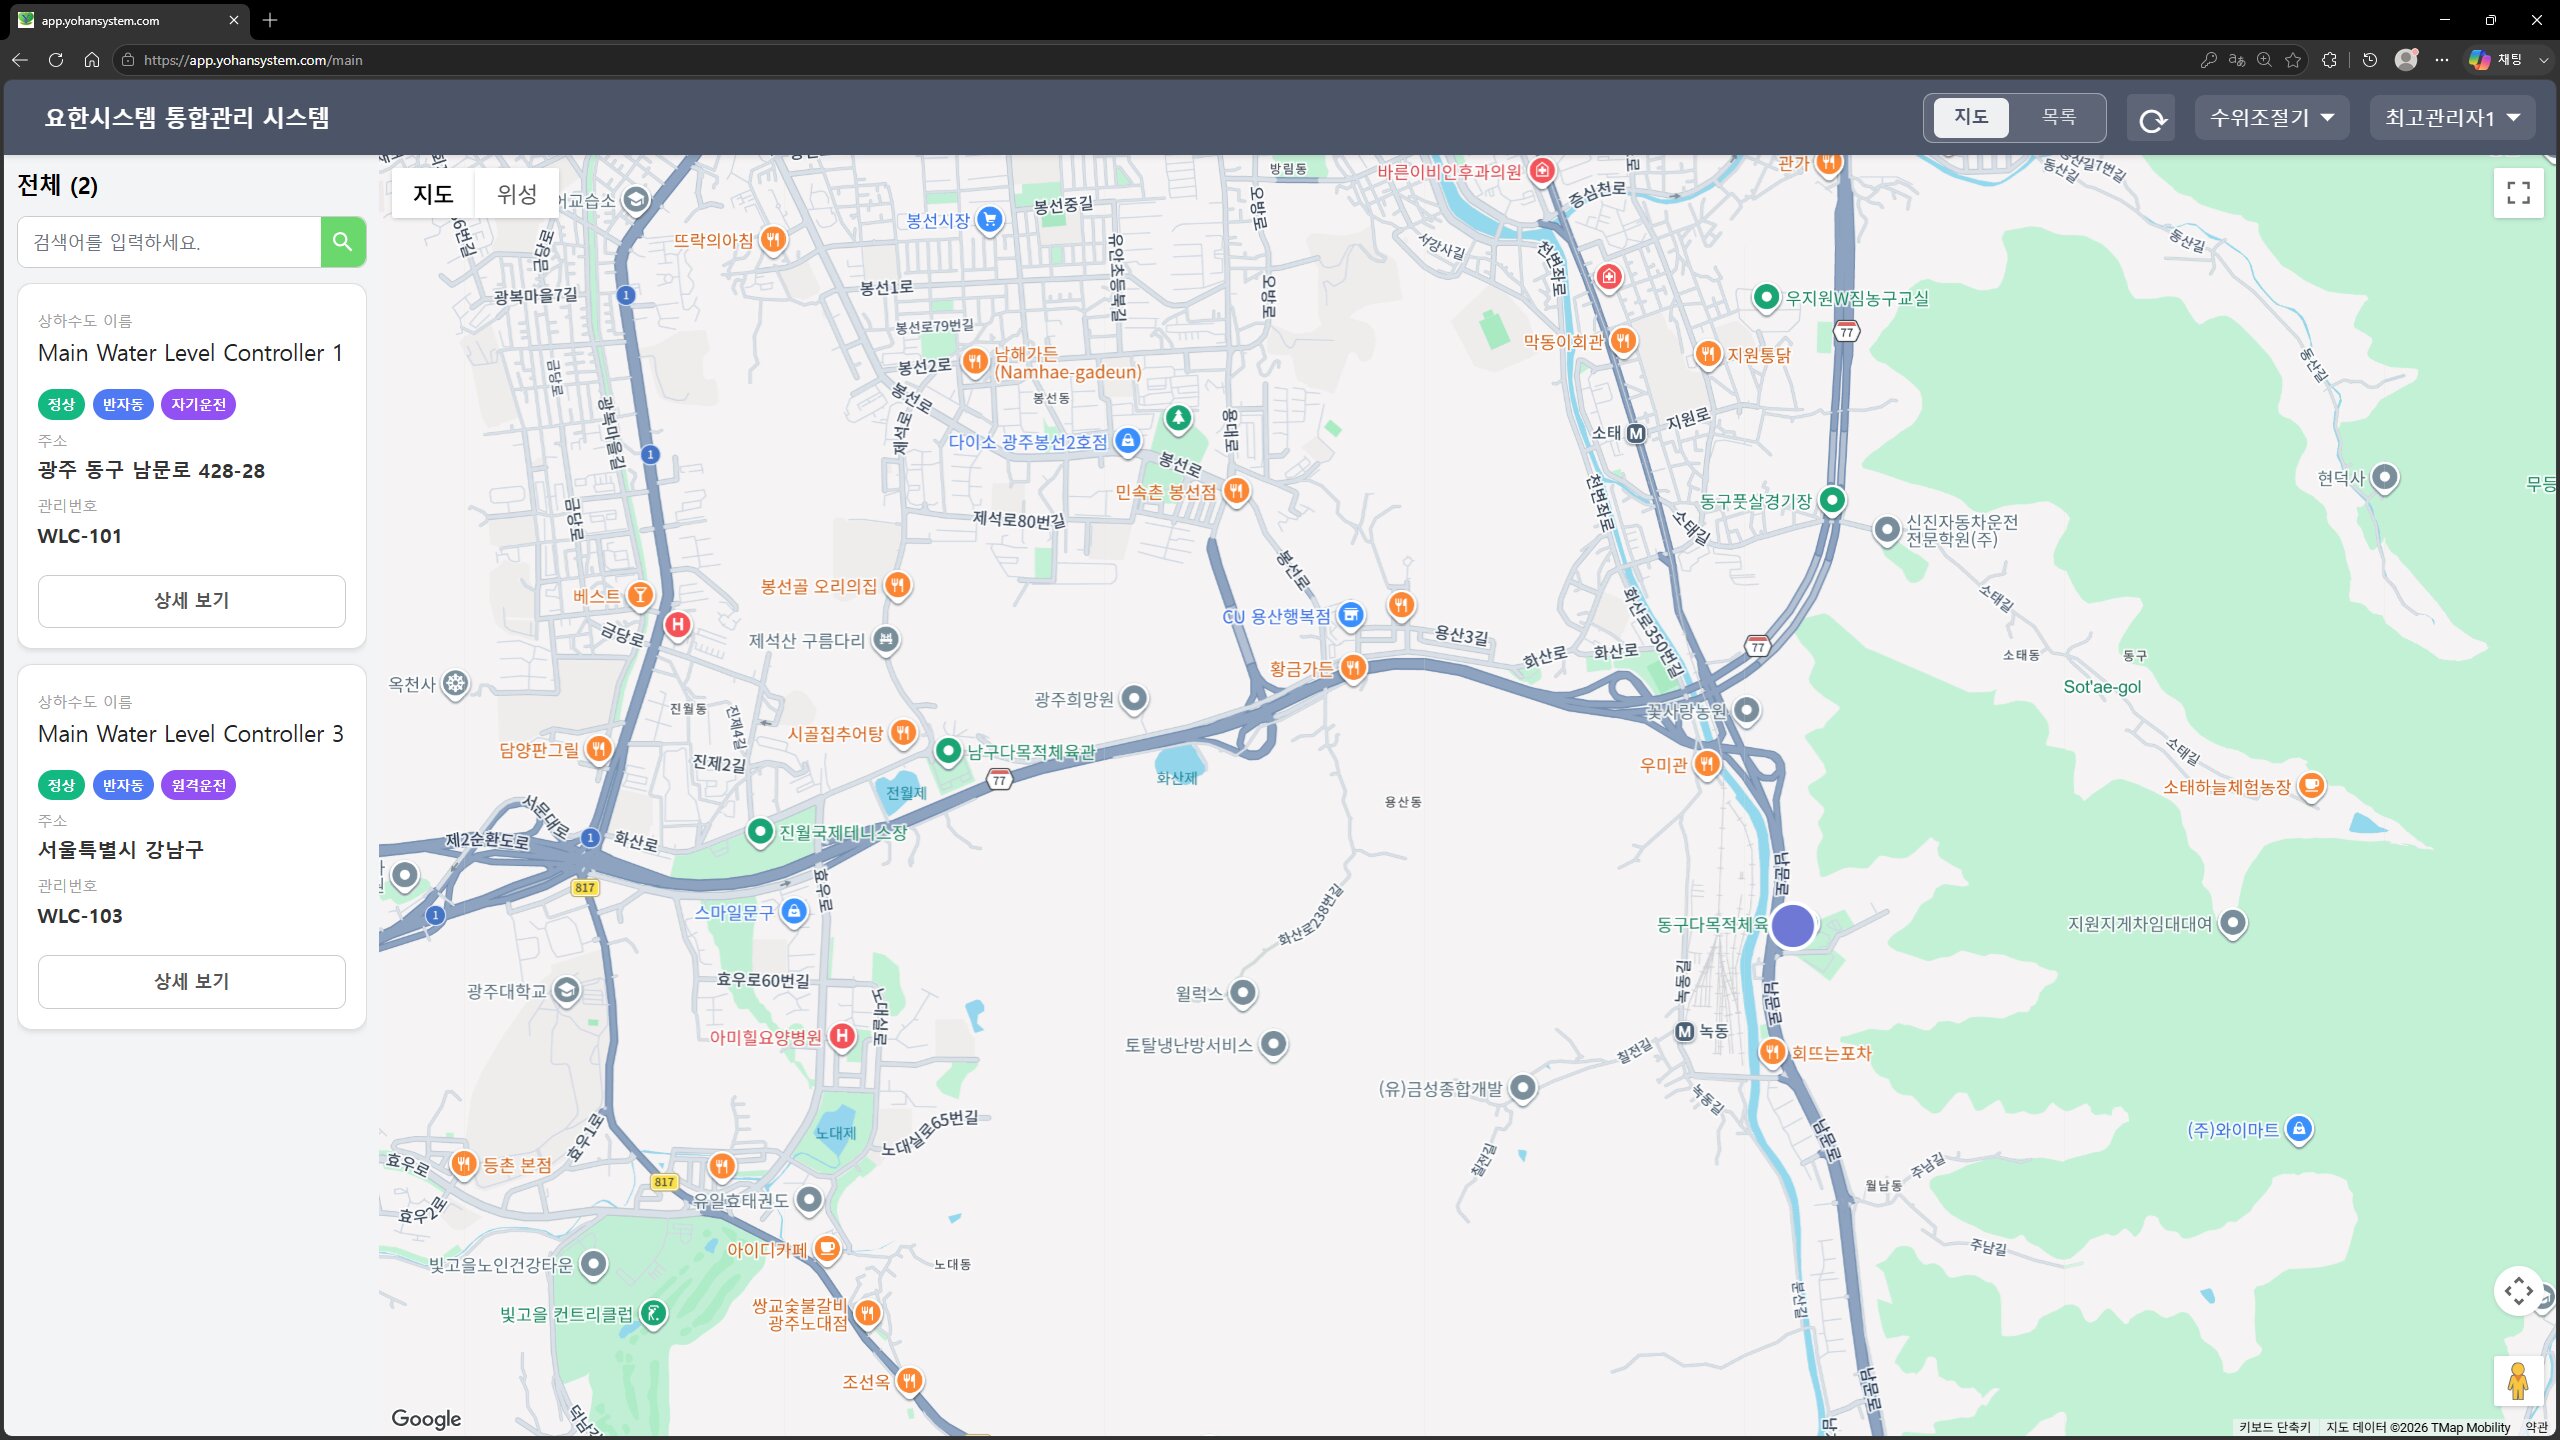Click the browser home icon
This screenshot has width=2560, height=1440.
pyautogui.click(x=92, y=60)
